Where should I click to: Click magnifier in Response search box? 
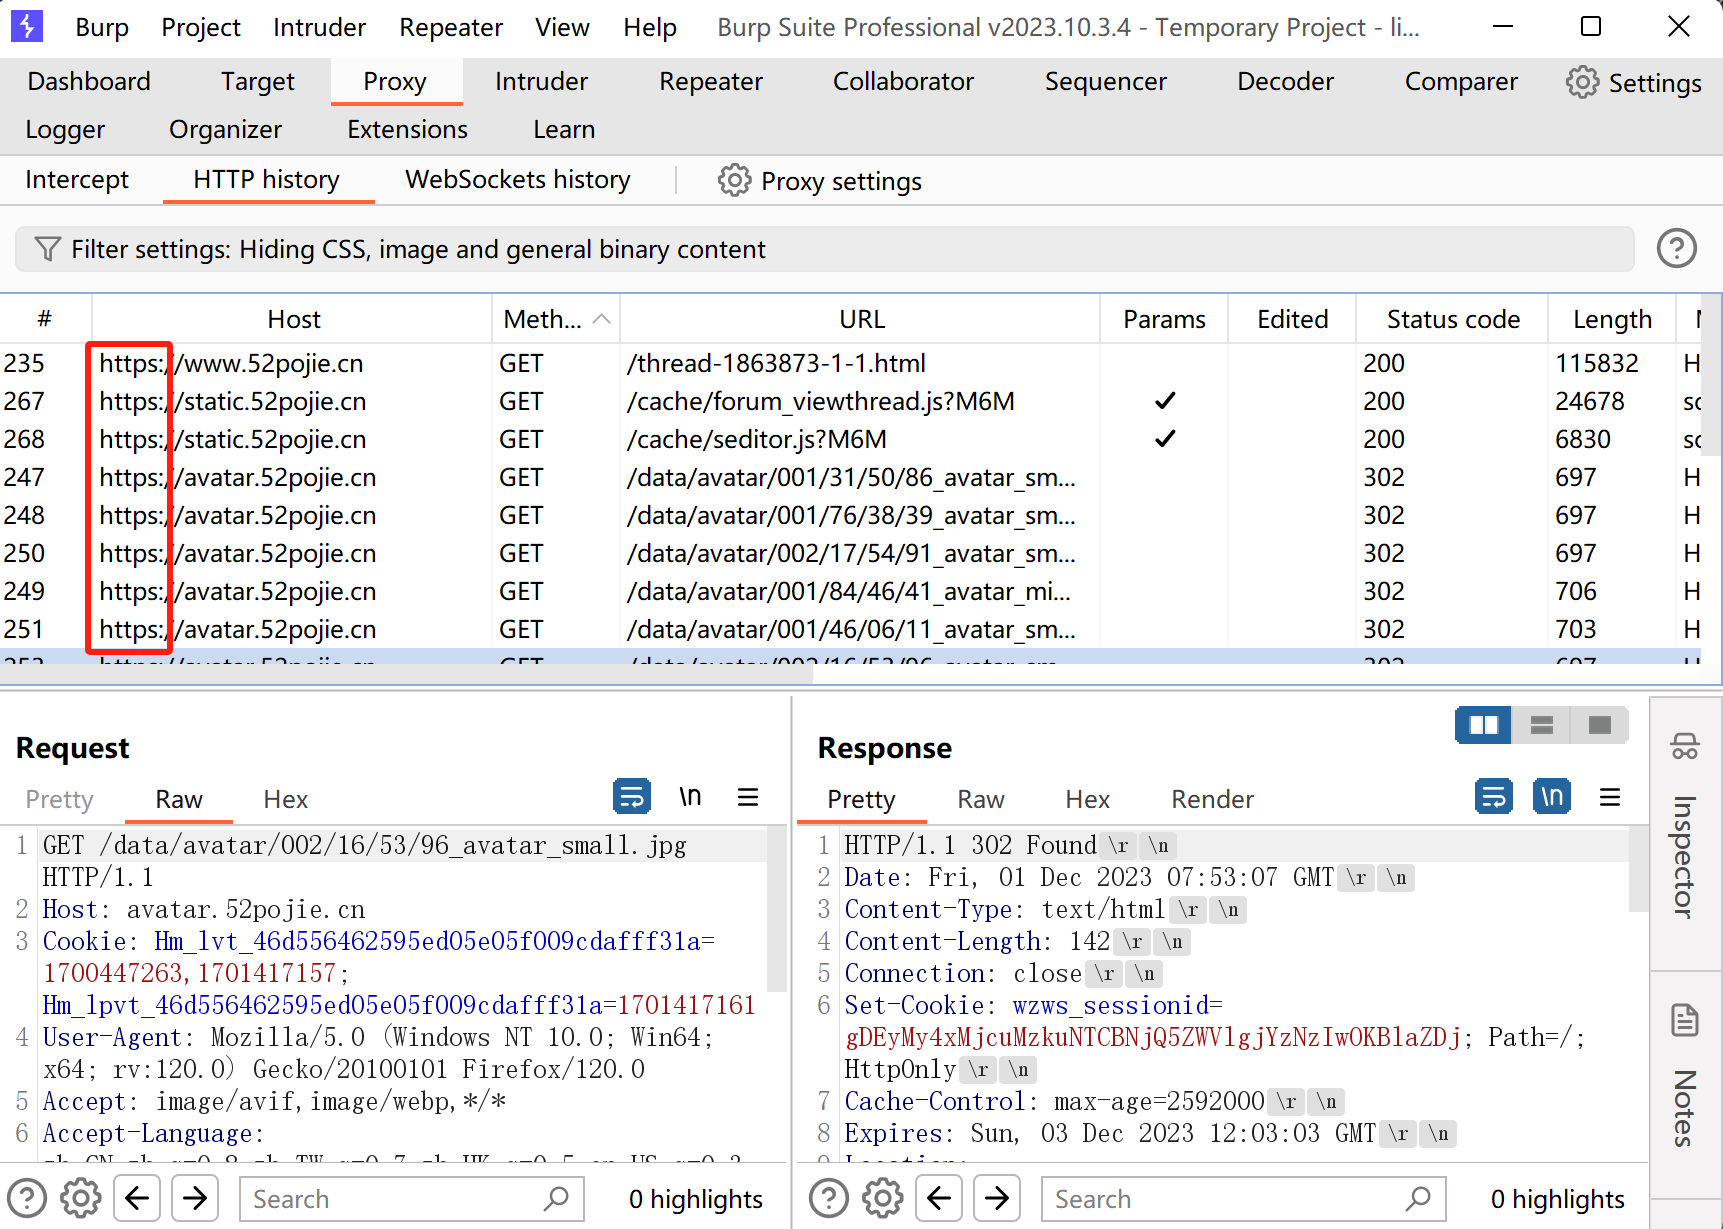click(1418, 1198)
